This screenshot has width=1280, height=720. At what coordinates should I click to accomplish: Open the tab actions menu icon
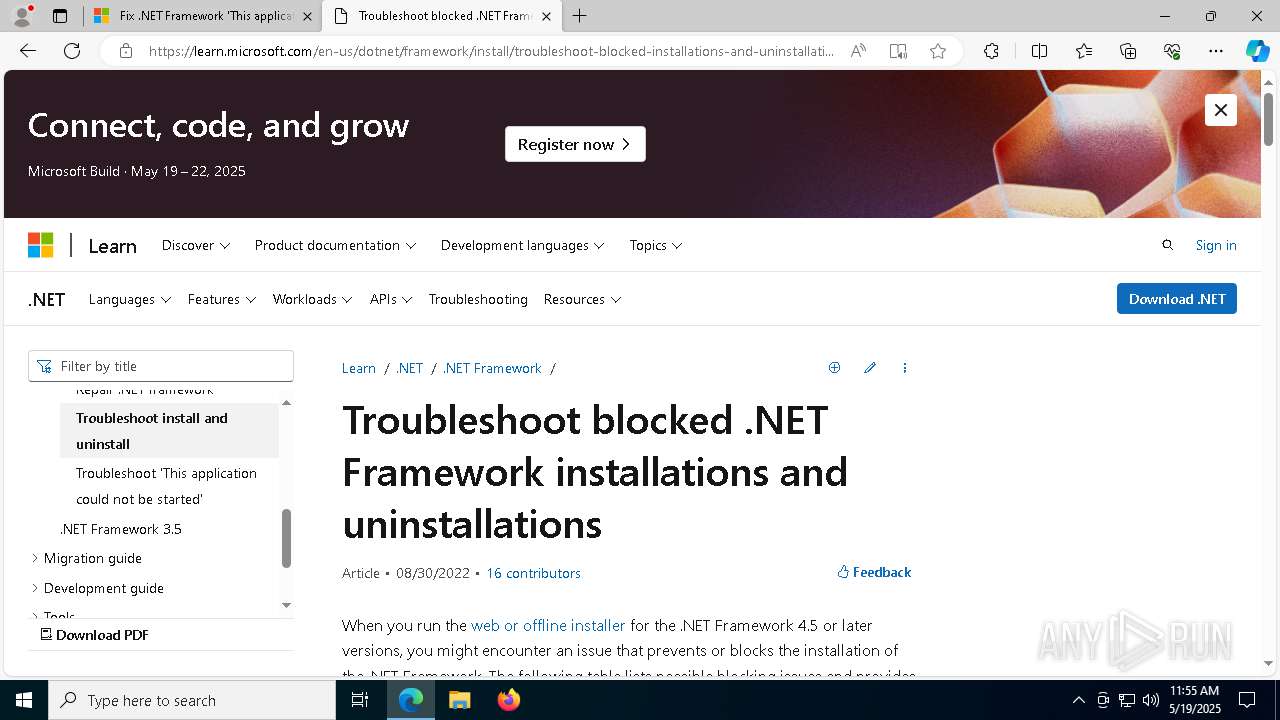tap(60, 16)
